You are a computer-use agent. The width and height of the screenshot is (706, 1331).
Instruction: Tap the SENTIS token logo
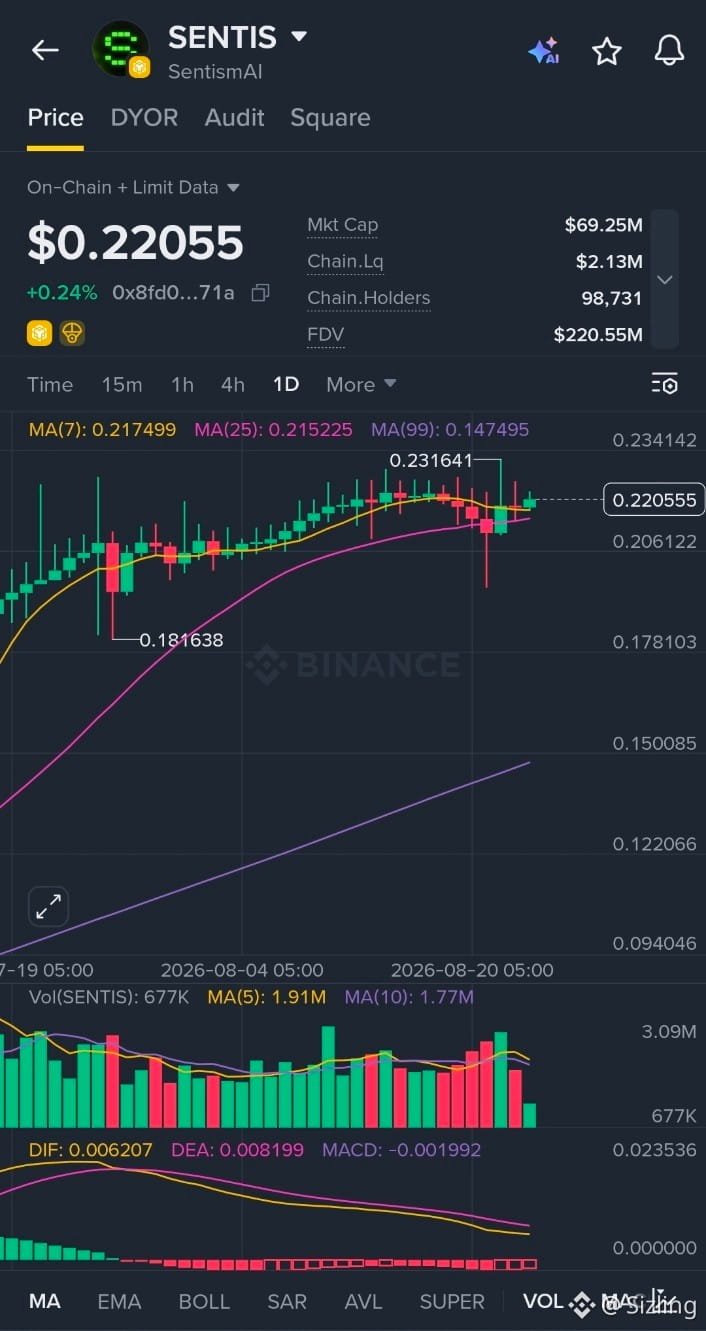pyautogui.click(x=120, y=49)
